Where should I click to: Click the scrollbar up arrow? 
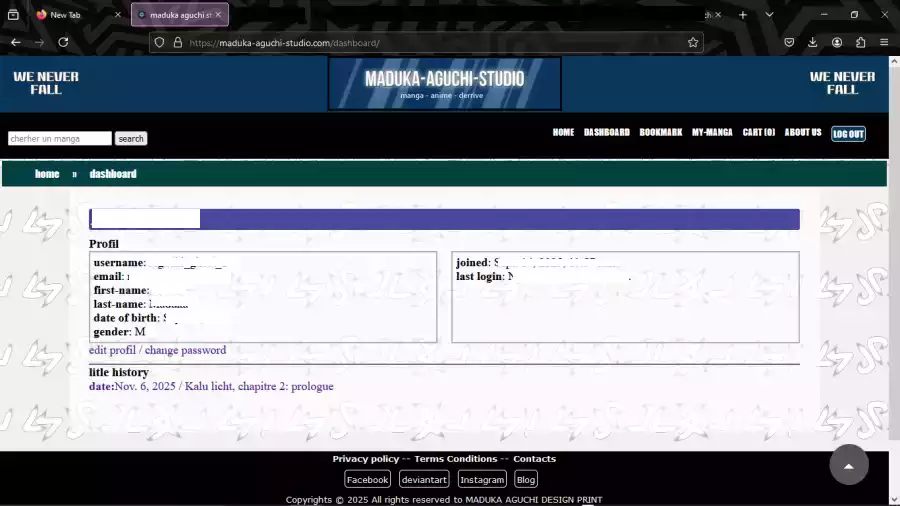894,60
